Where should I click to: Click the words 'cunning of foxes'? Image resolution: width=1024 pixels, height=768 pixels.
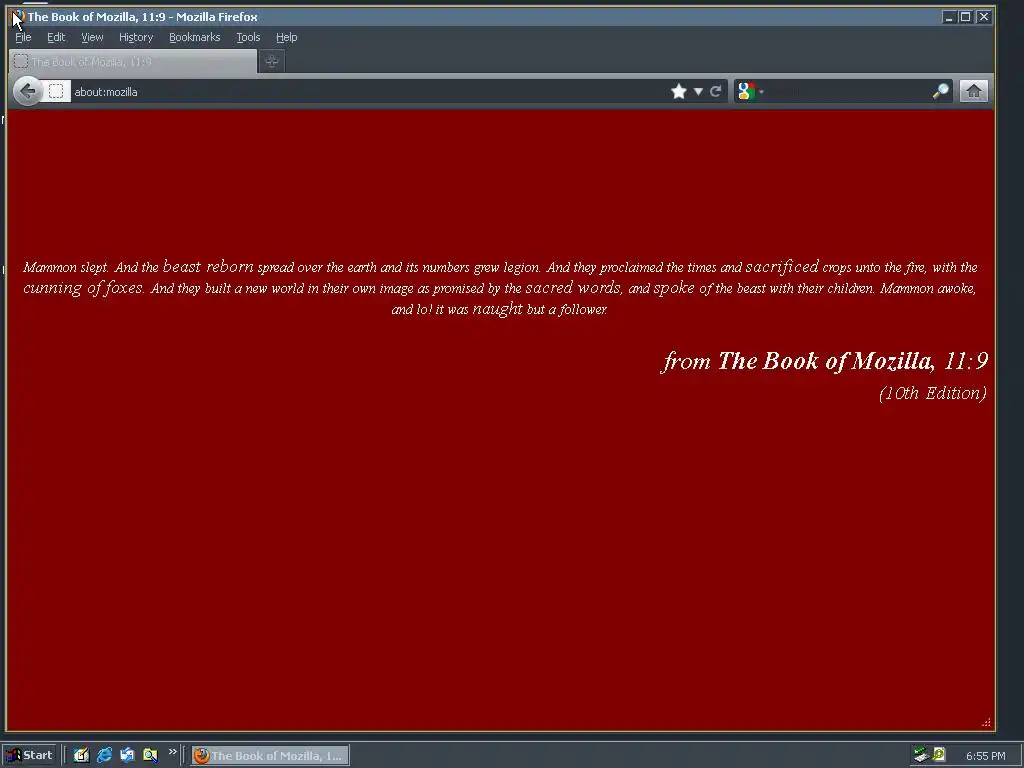(x=83, y=288)
